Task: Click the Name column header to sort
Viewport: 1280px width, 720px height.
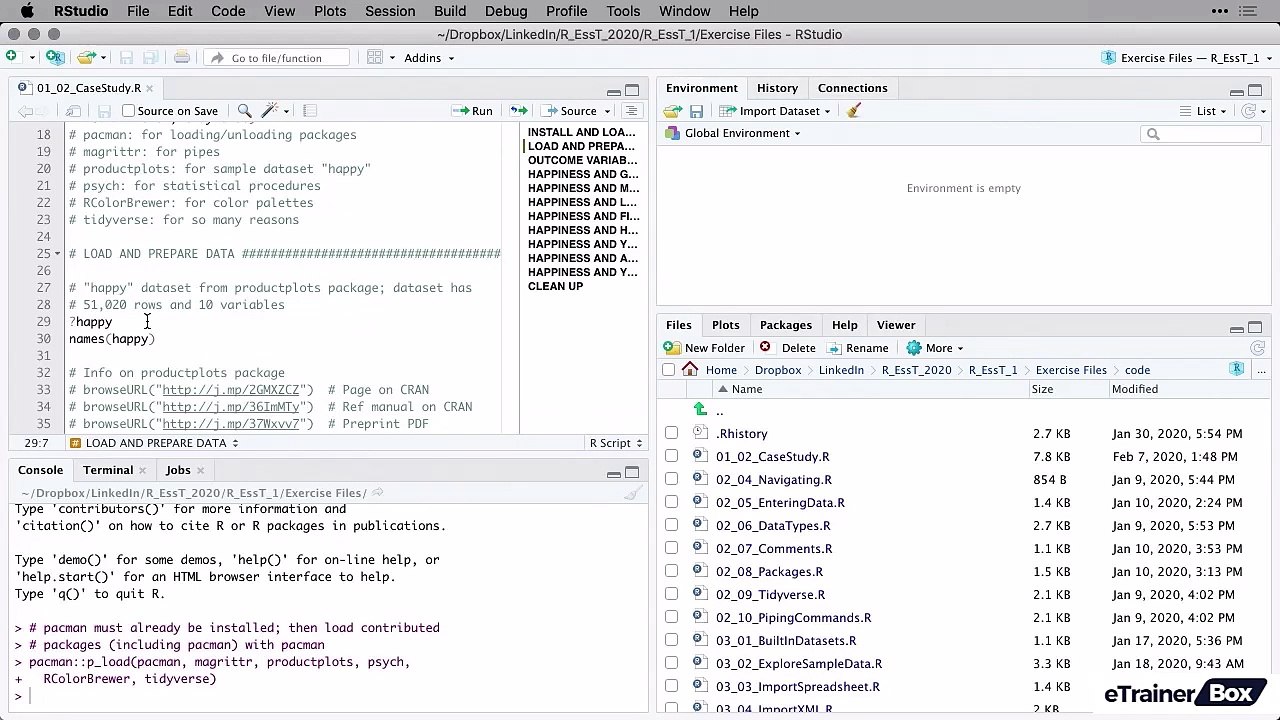Action: 746,389
